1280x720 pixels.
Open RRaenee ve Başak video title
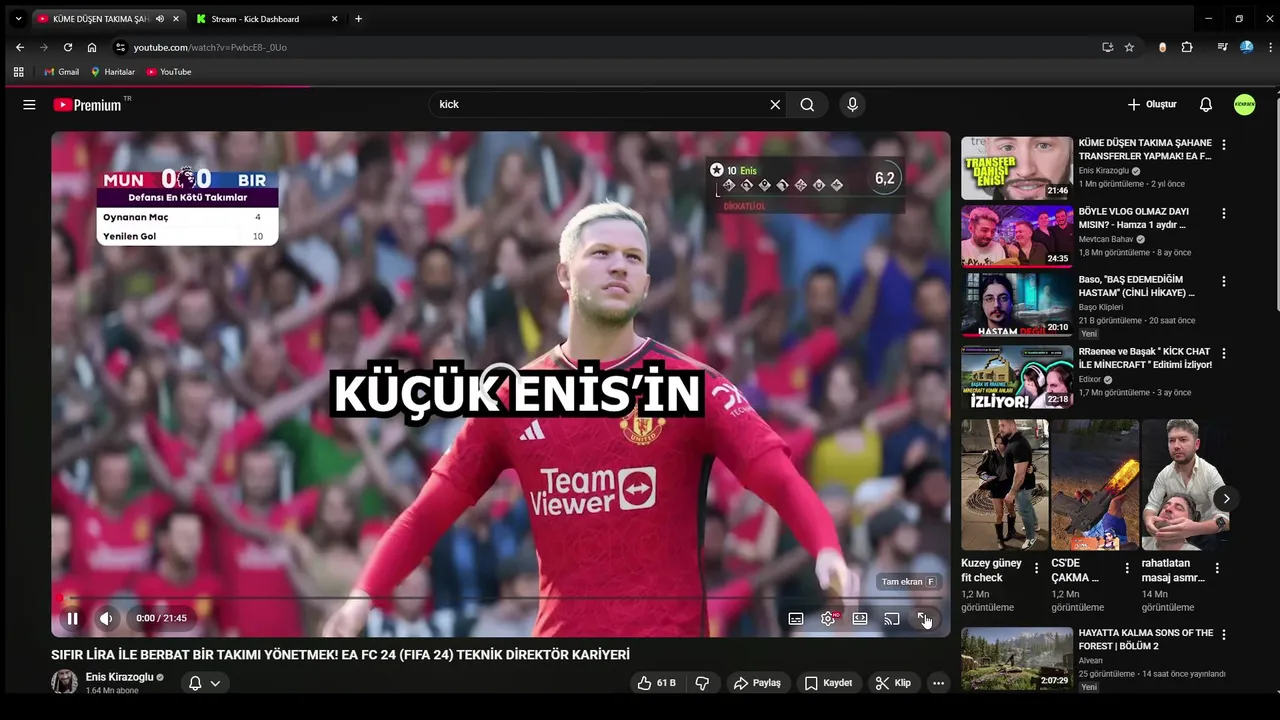pyautogui.click(x=1145, y=358)
